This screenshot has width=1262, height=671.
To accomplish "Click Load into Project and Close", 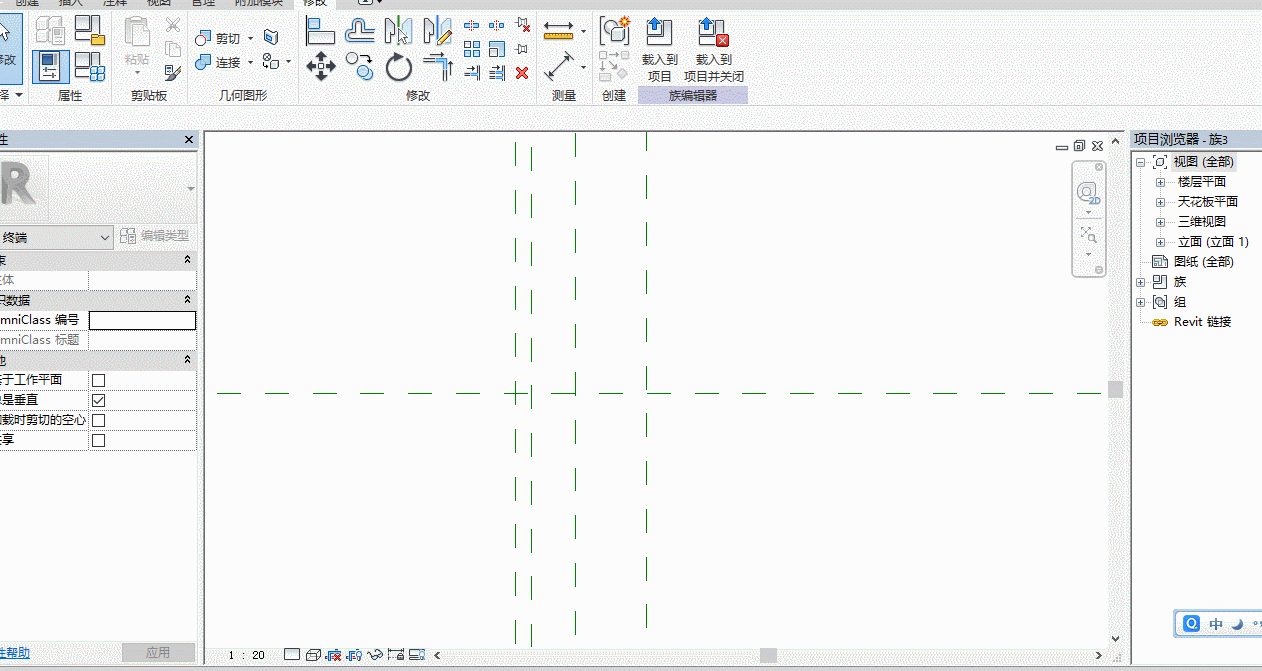I will (714, 49).
